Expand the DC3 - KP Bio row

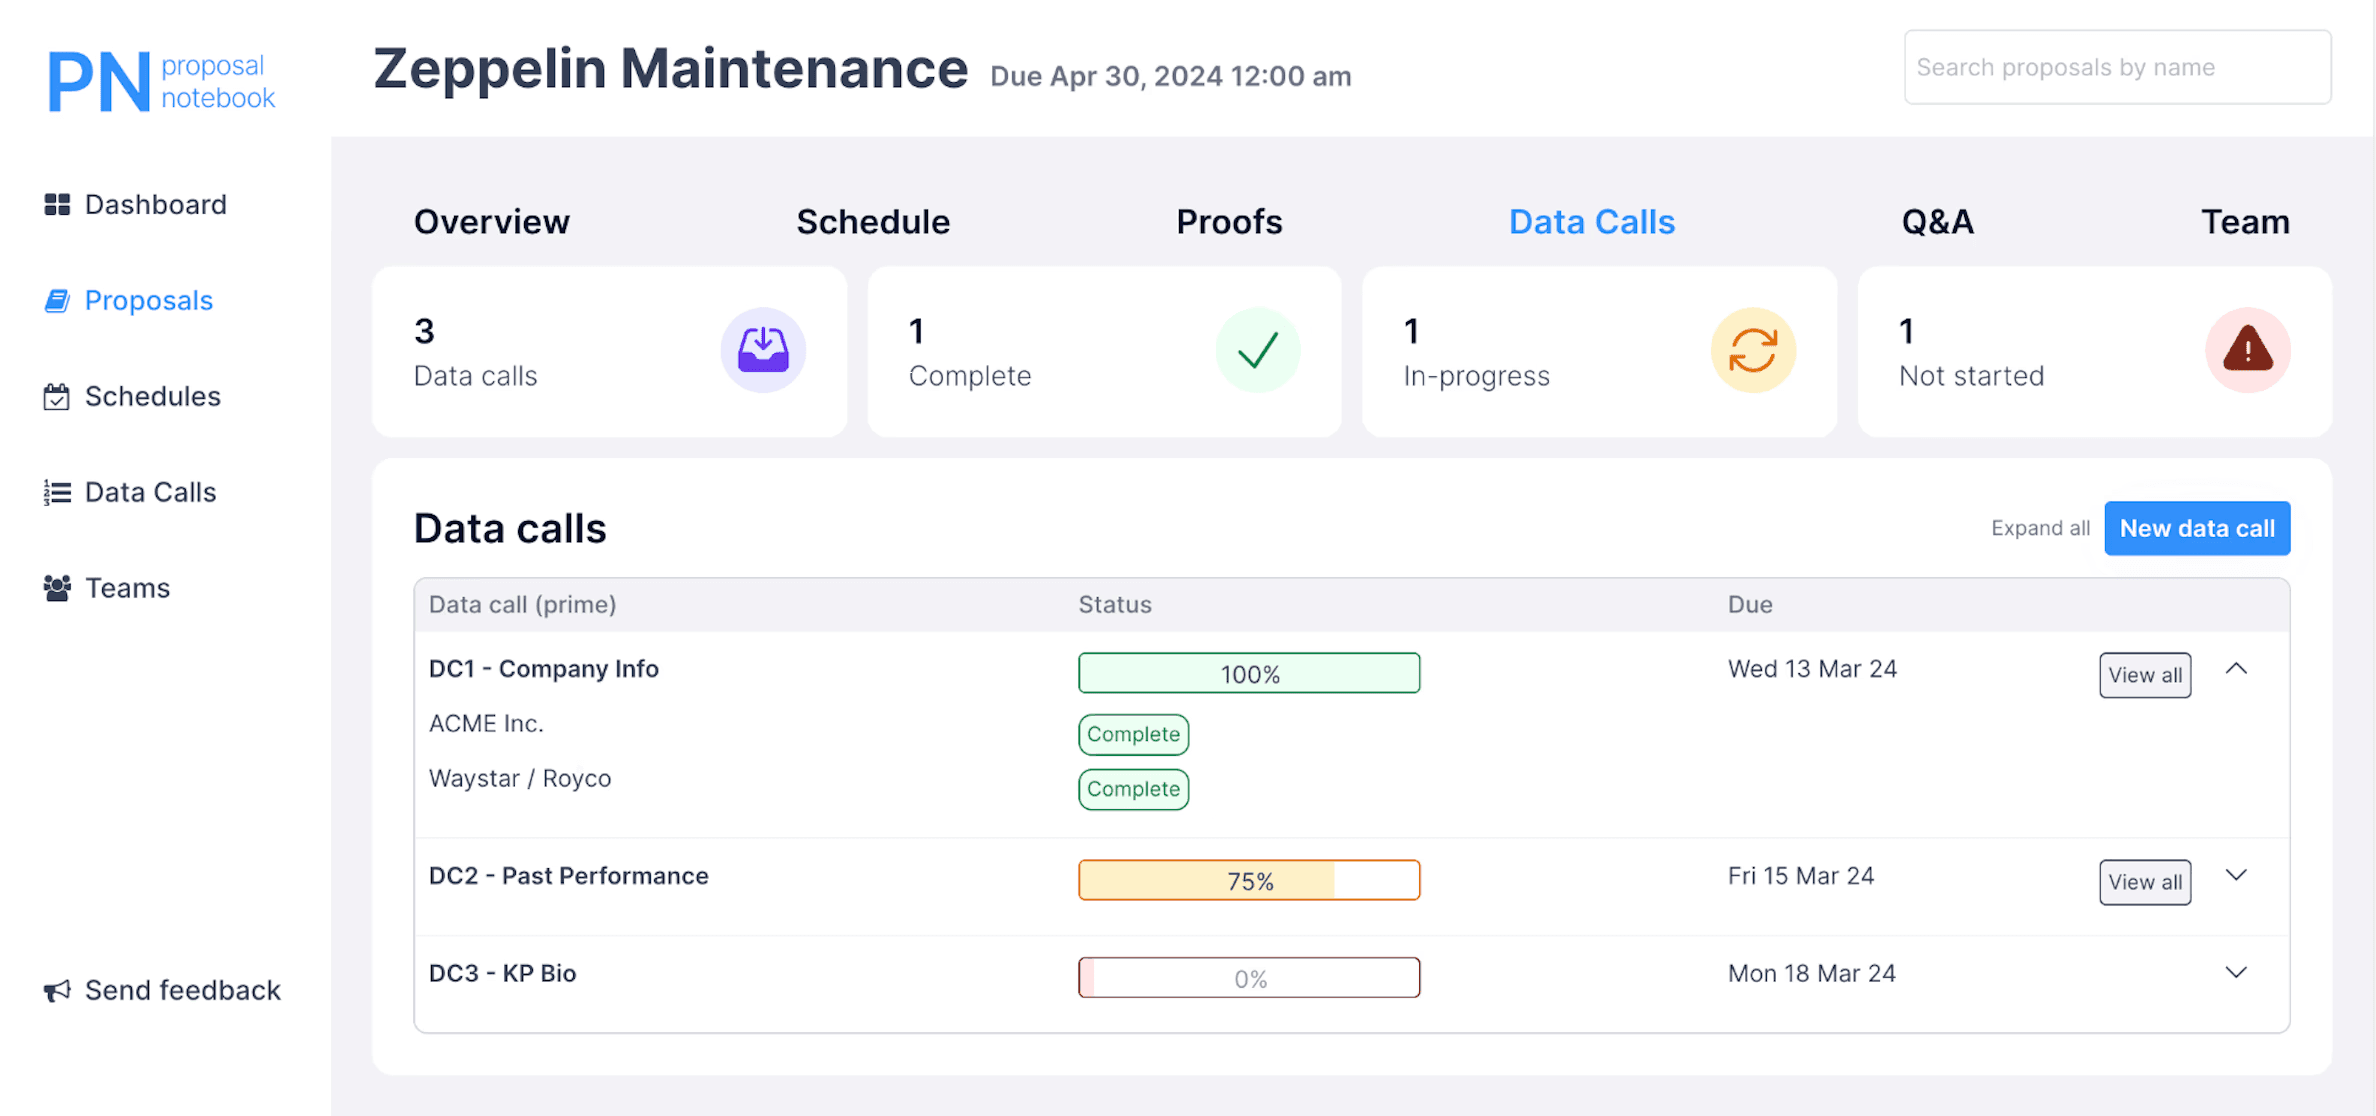(2236, 973)
